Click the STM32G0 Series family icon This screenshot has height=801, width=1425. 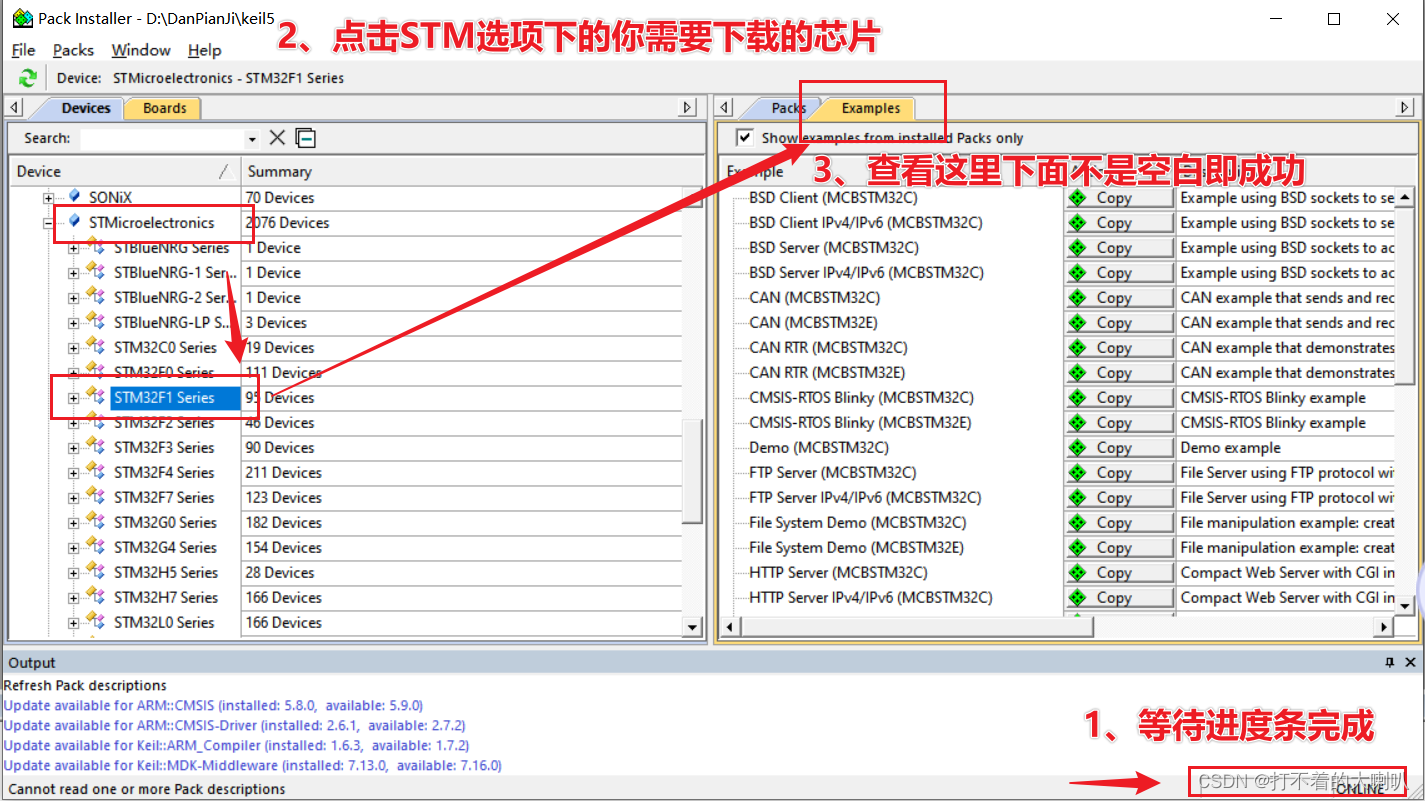[96, 521]
